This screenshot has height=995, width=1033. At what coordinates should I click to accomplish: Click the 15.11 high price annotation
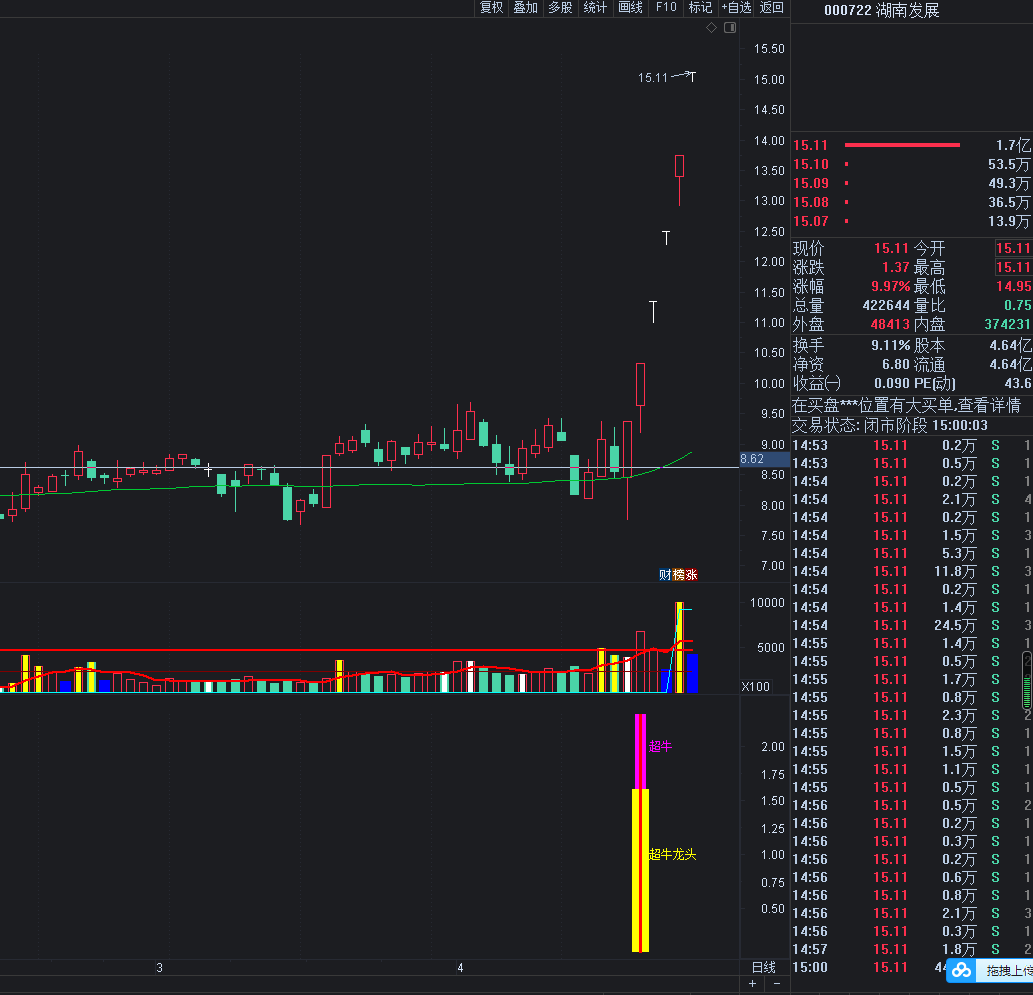tap(653, 78)
